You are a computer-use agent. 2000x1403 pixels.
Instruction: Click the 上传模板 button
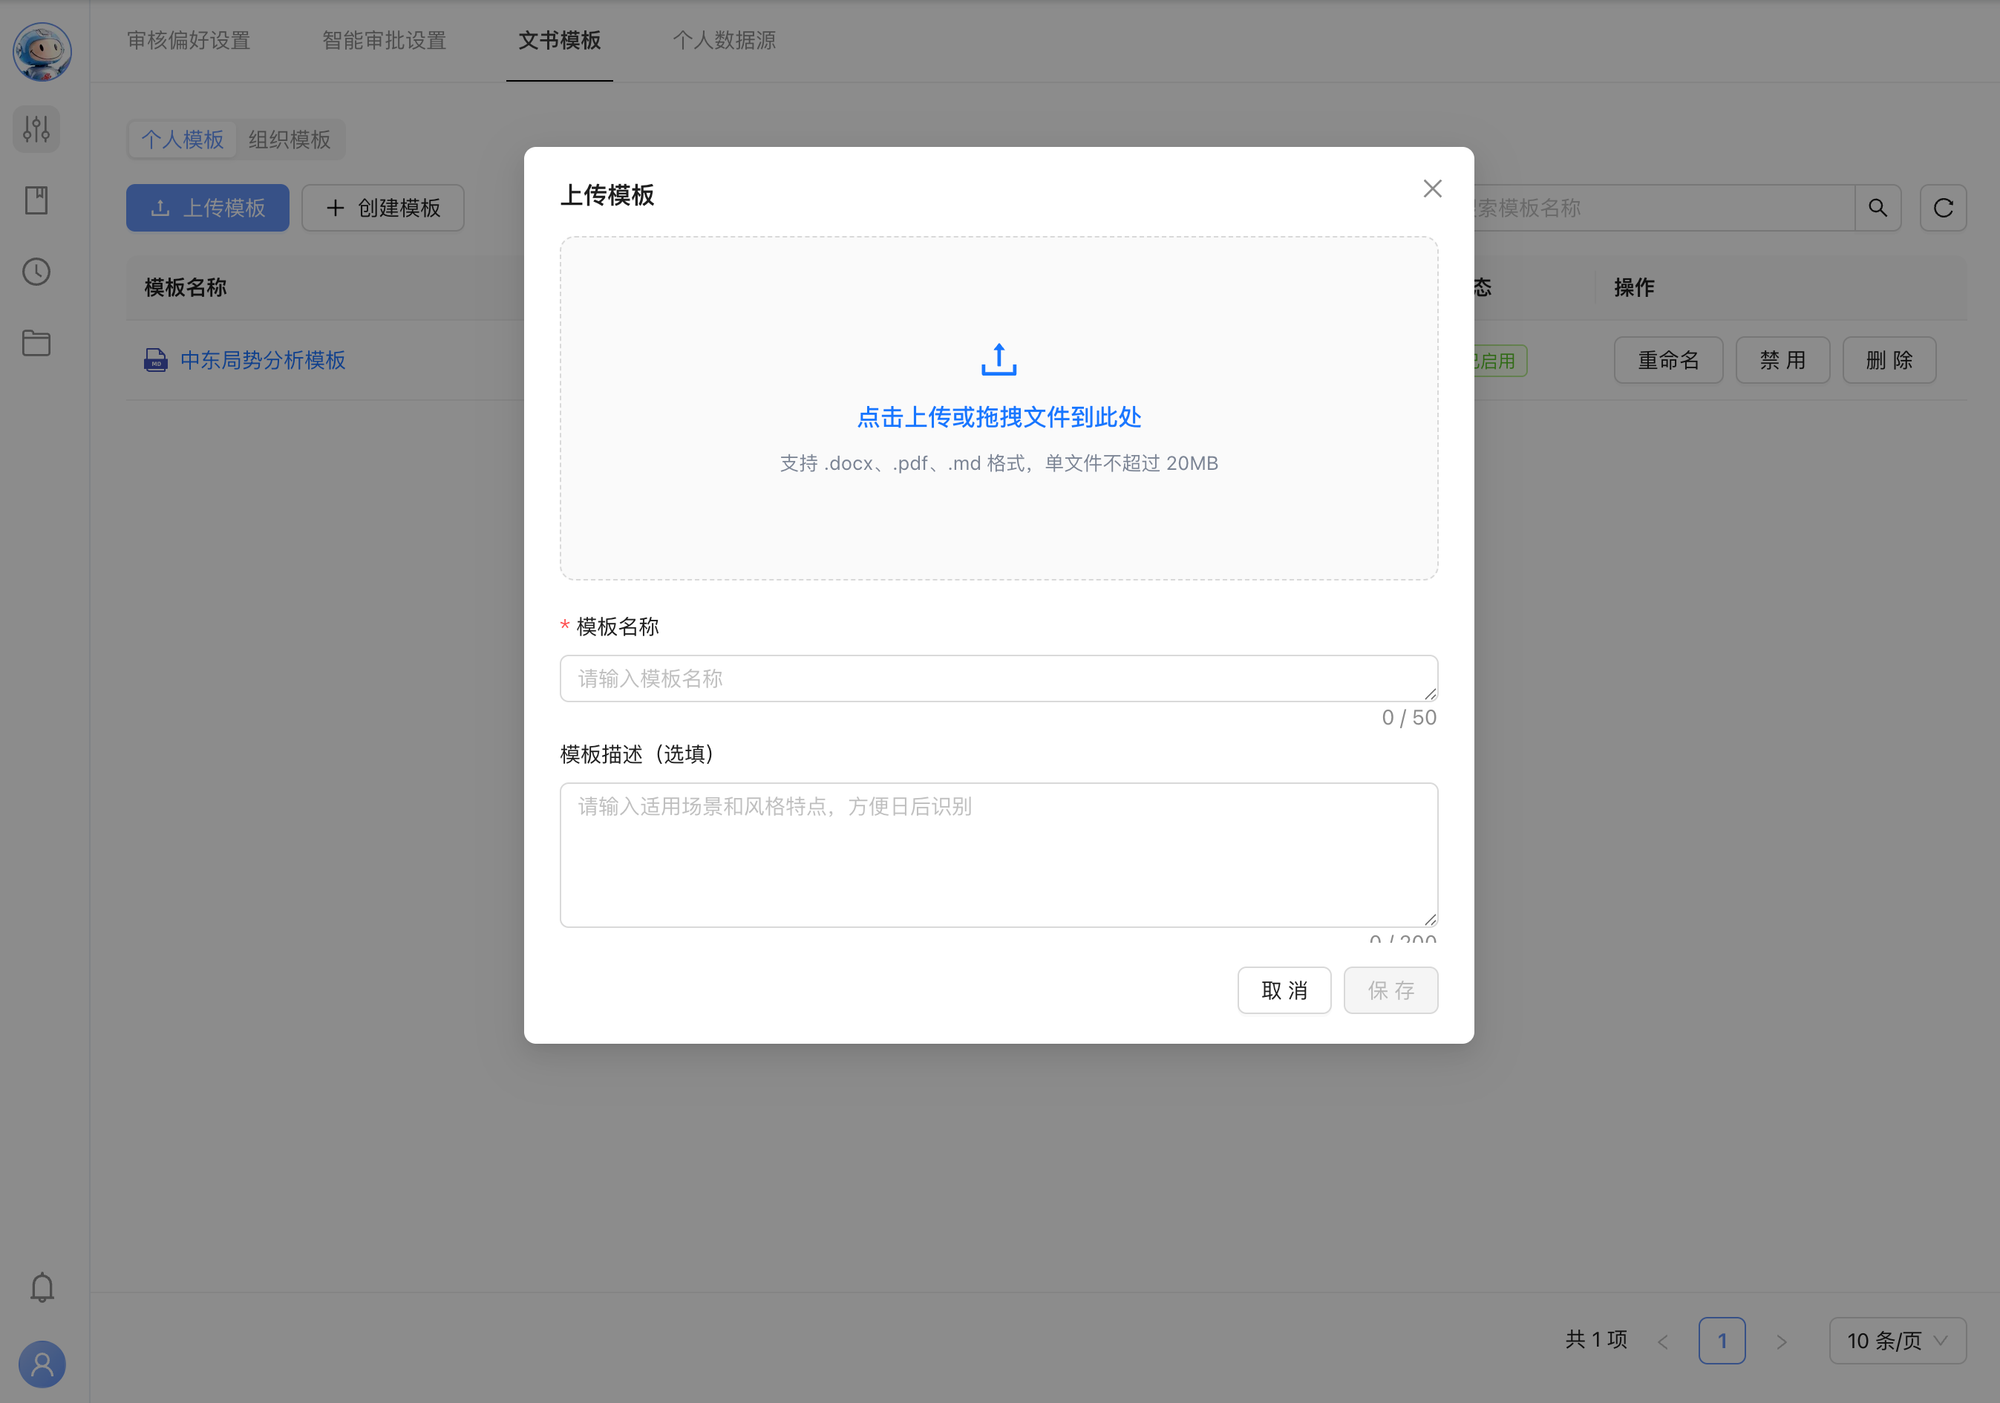pyautogui.click(x=208, y=208)
